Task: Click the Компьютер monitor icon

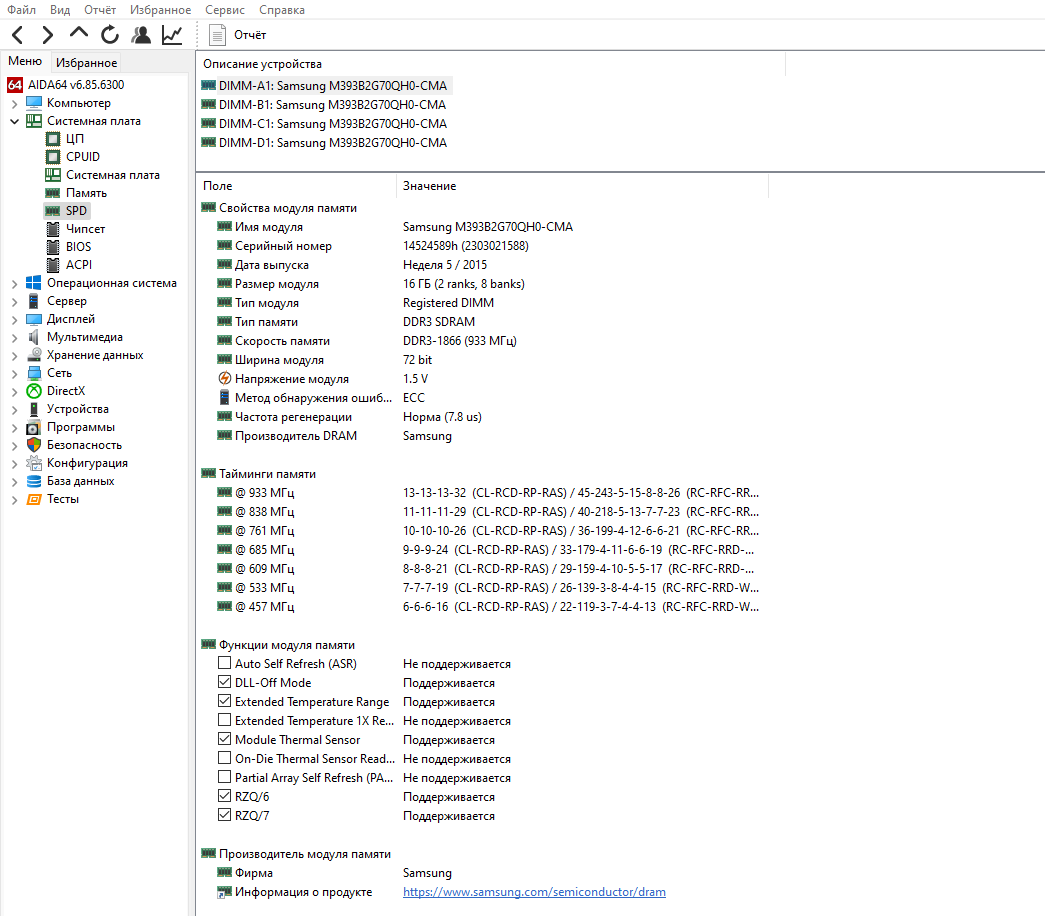Action: click(x=34, y=103)
